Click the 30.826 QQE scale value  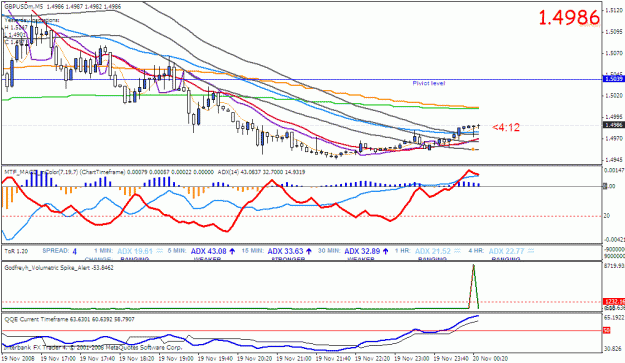614,348
